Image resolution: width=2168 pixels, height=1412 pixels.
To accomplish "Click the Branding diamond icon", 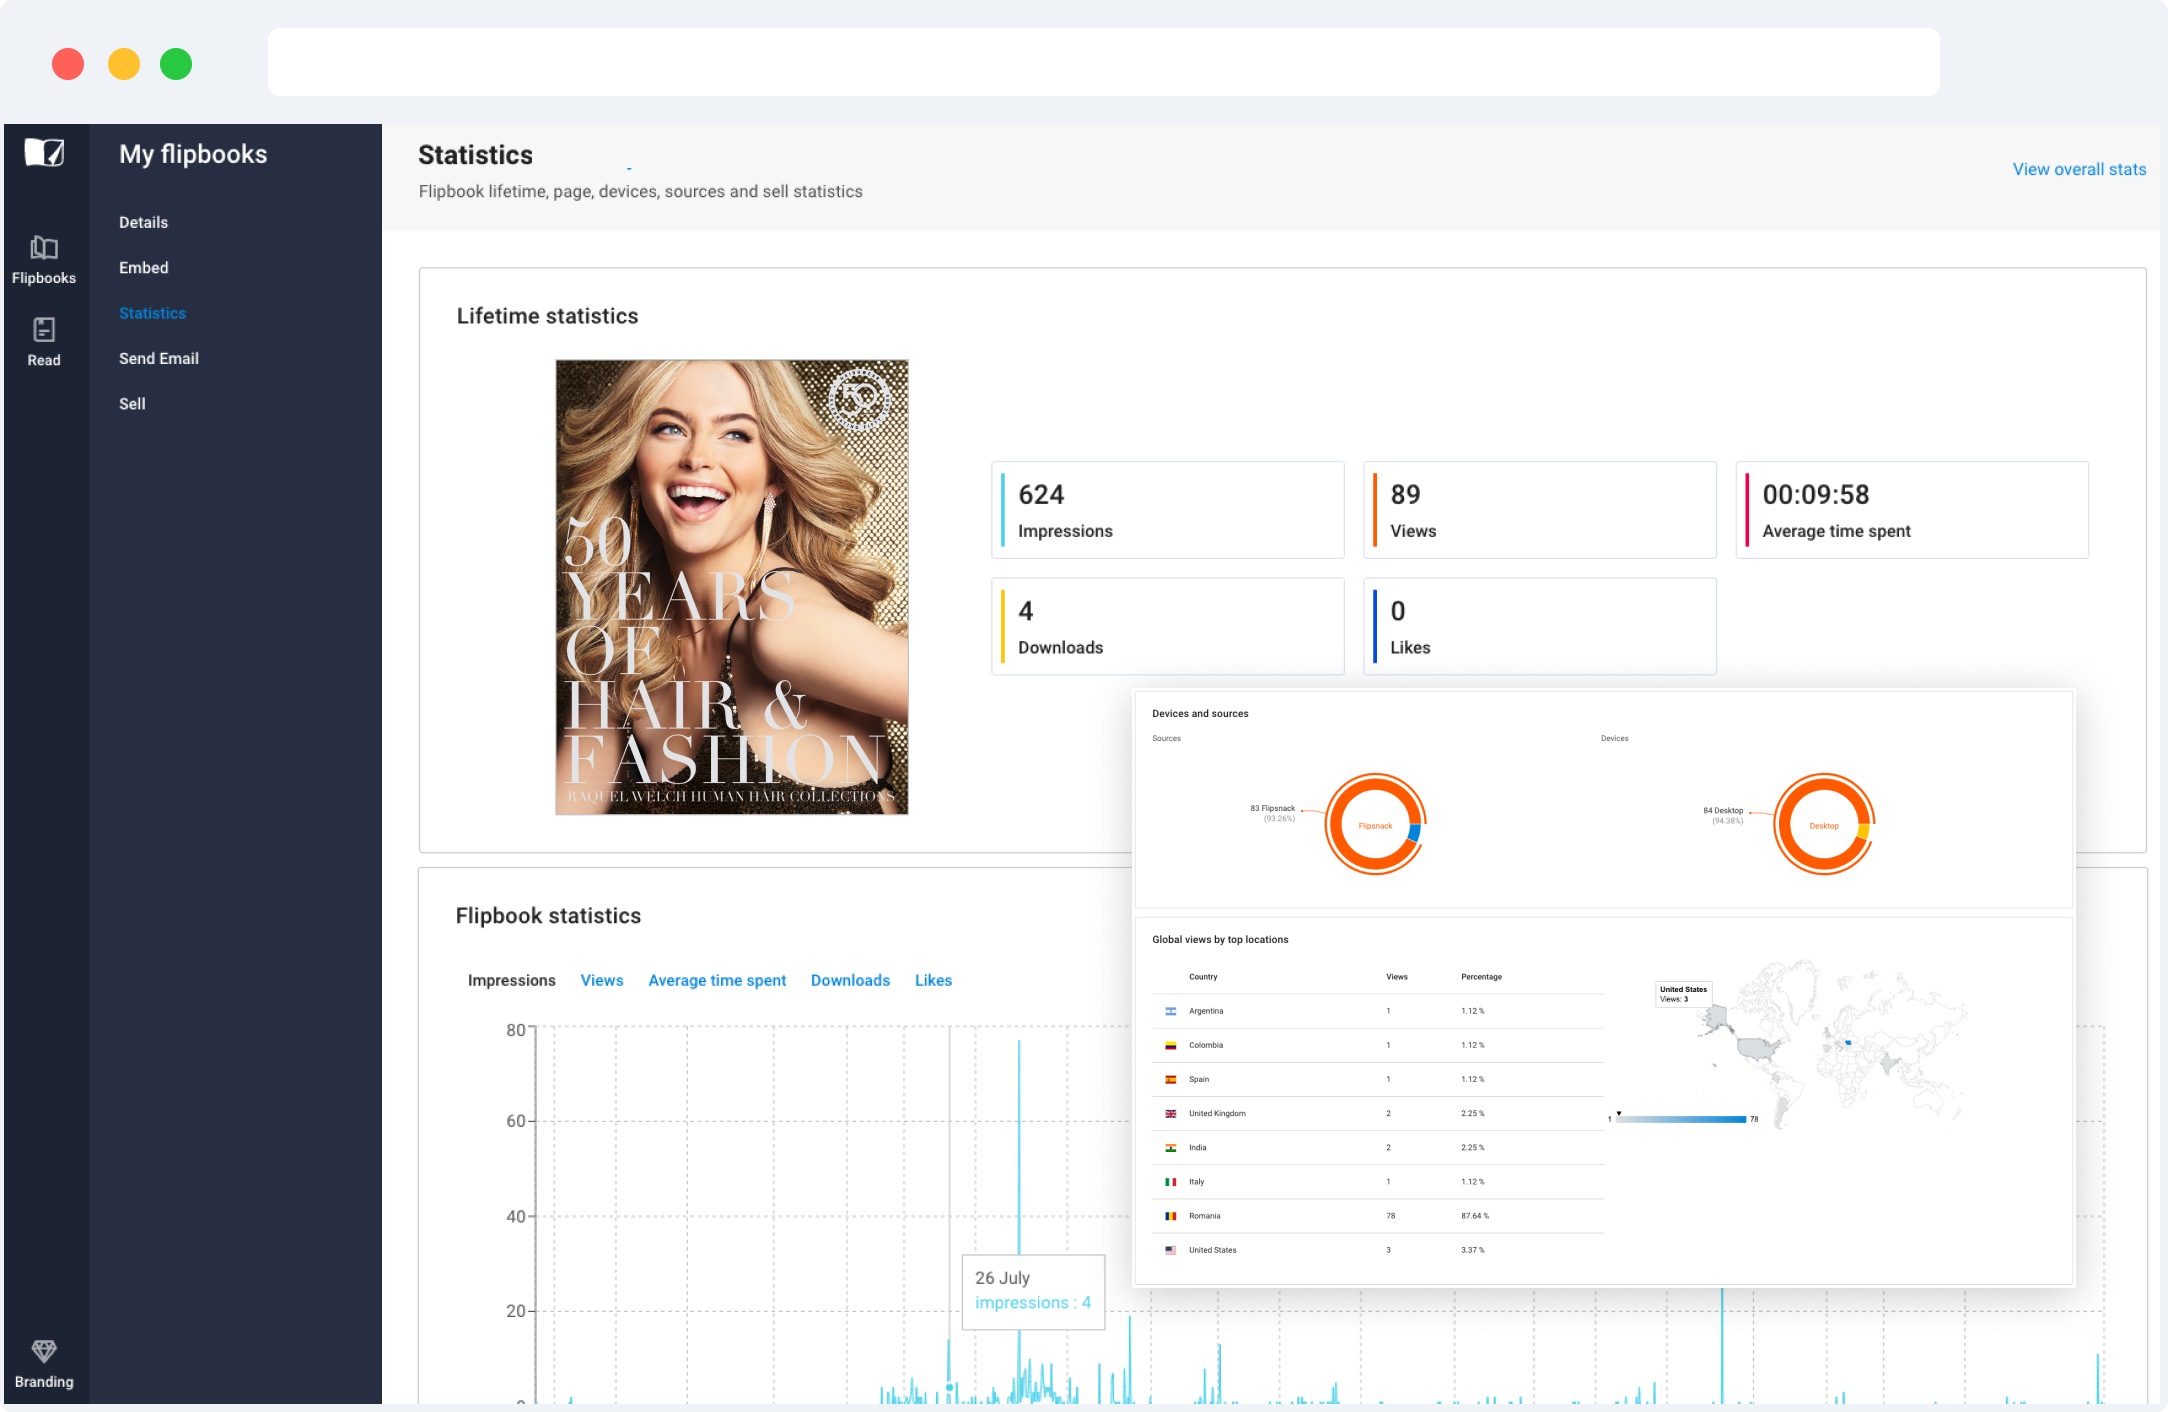I will click(x=44, y=1352).
